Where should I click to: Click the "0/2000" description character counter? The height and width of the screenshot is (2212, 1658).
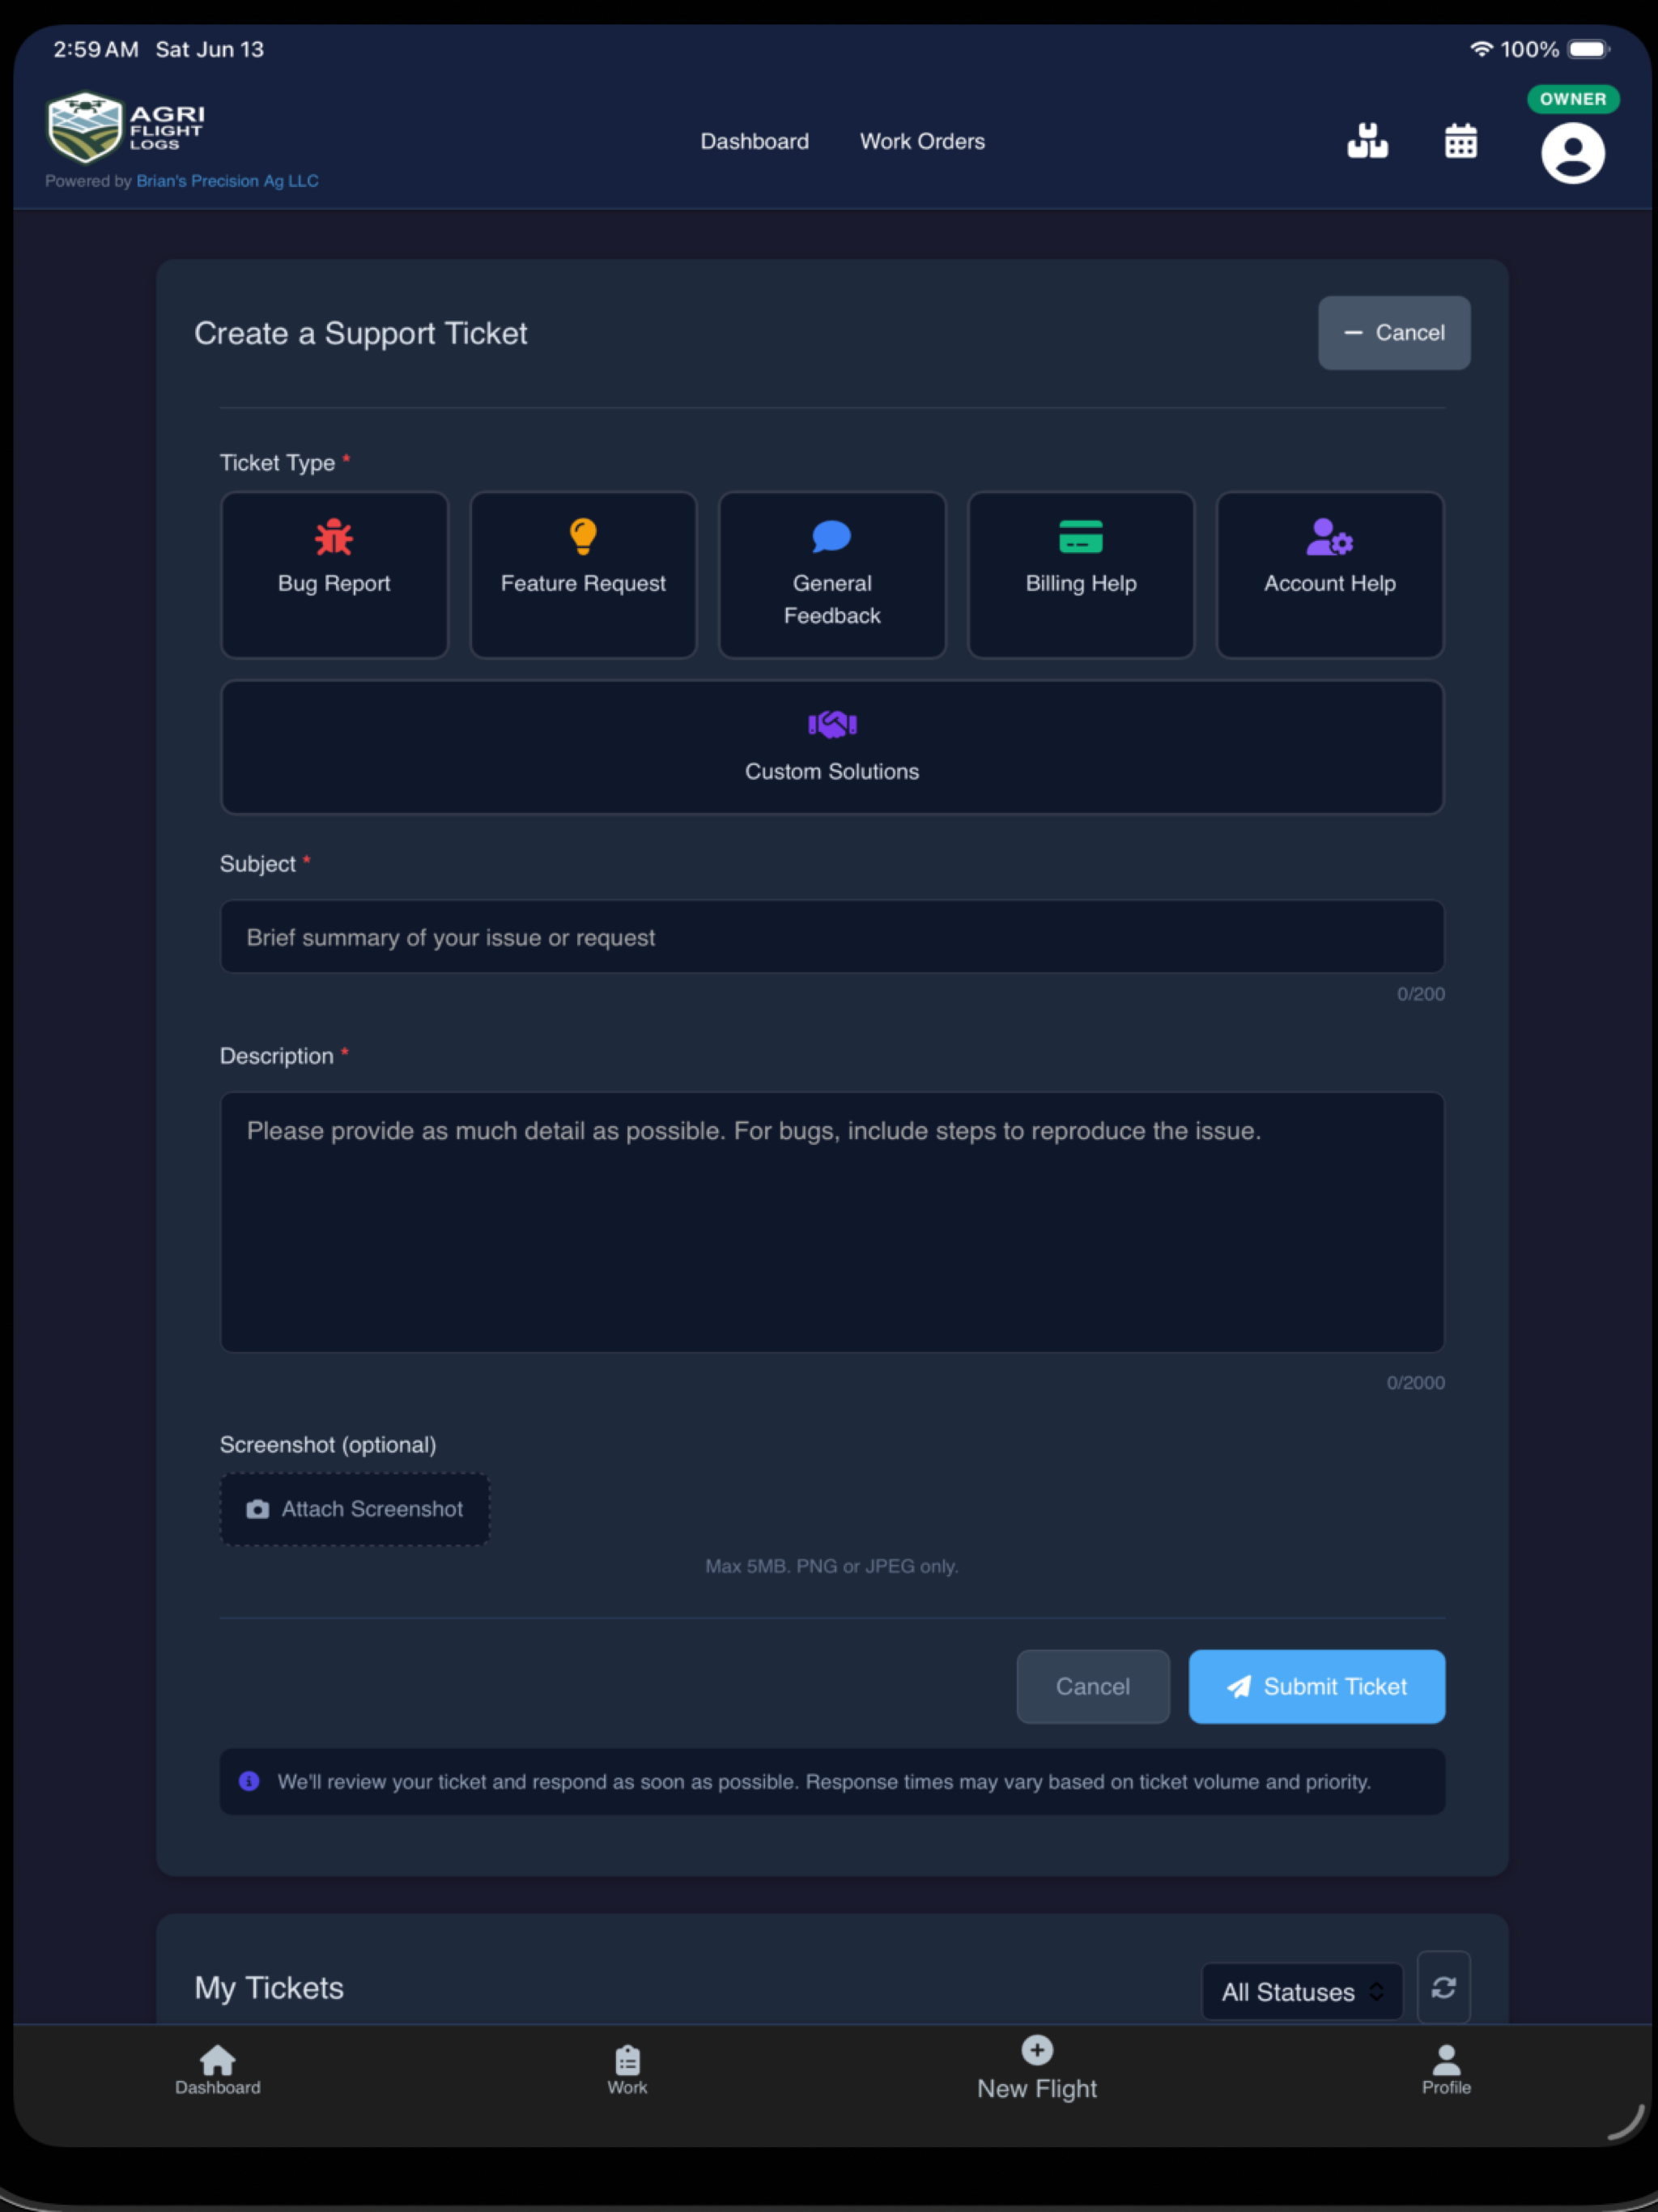click(x=1415, y=1383)
